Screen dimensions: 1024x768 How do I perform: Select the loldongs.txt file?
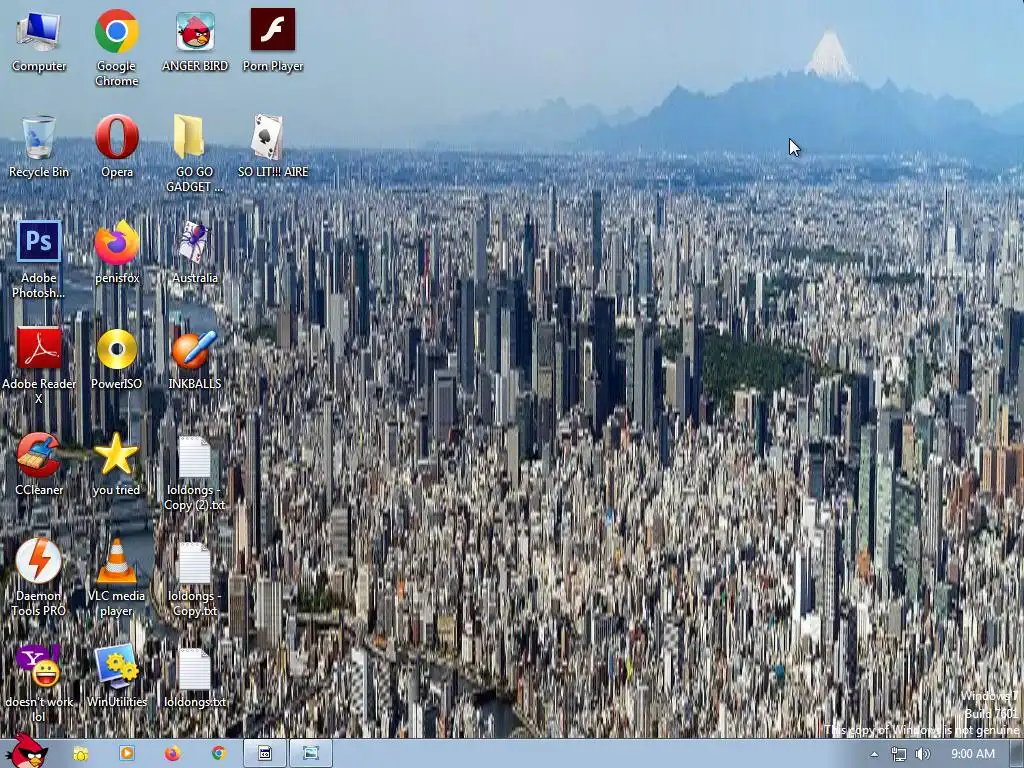click(x=195, y=676)
